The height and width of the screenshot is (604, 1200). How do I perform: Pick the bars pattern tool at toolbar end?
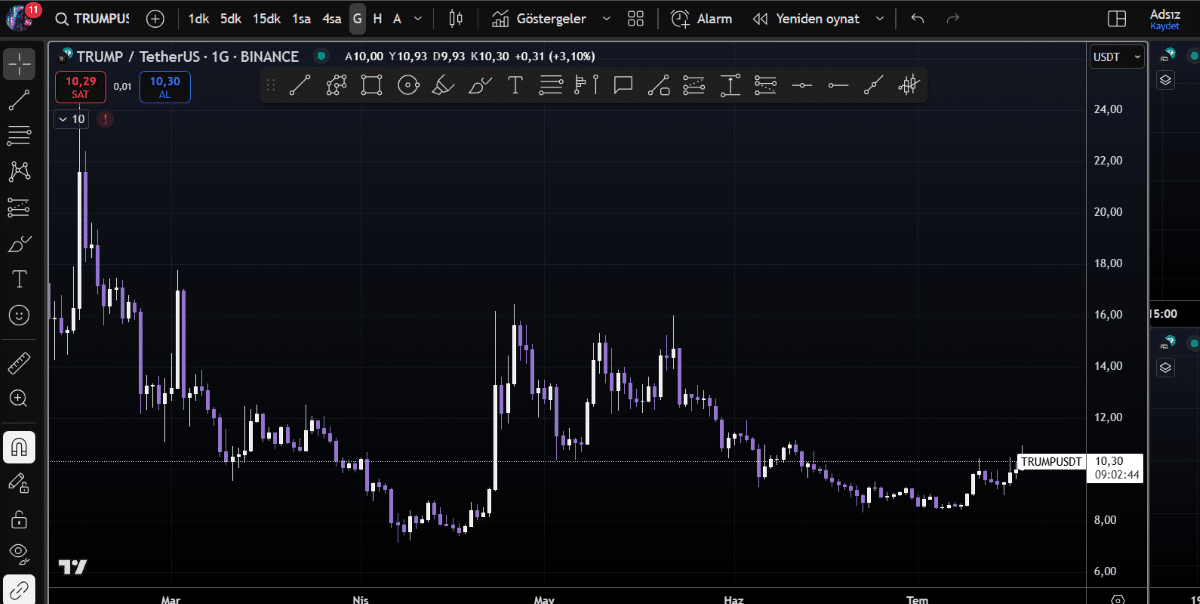click(908, 85)
